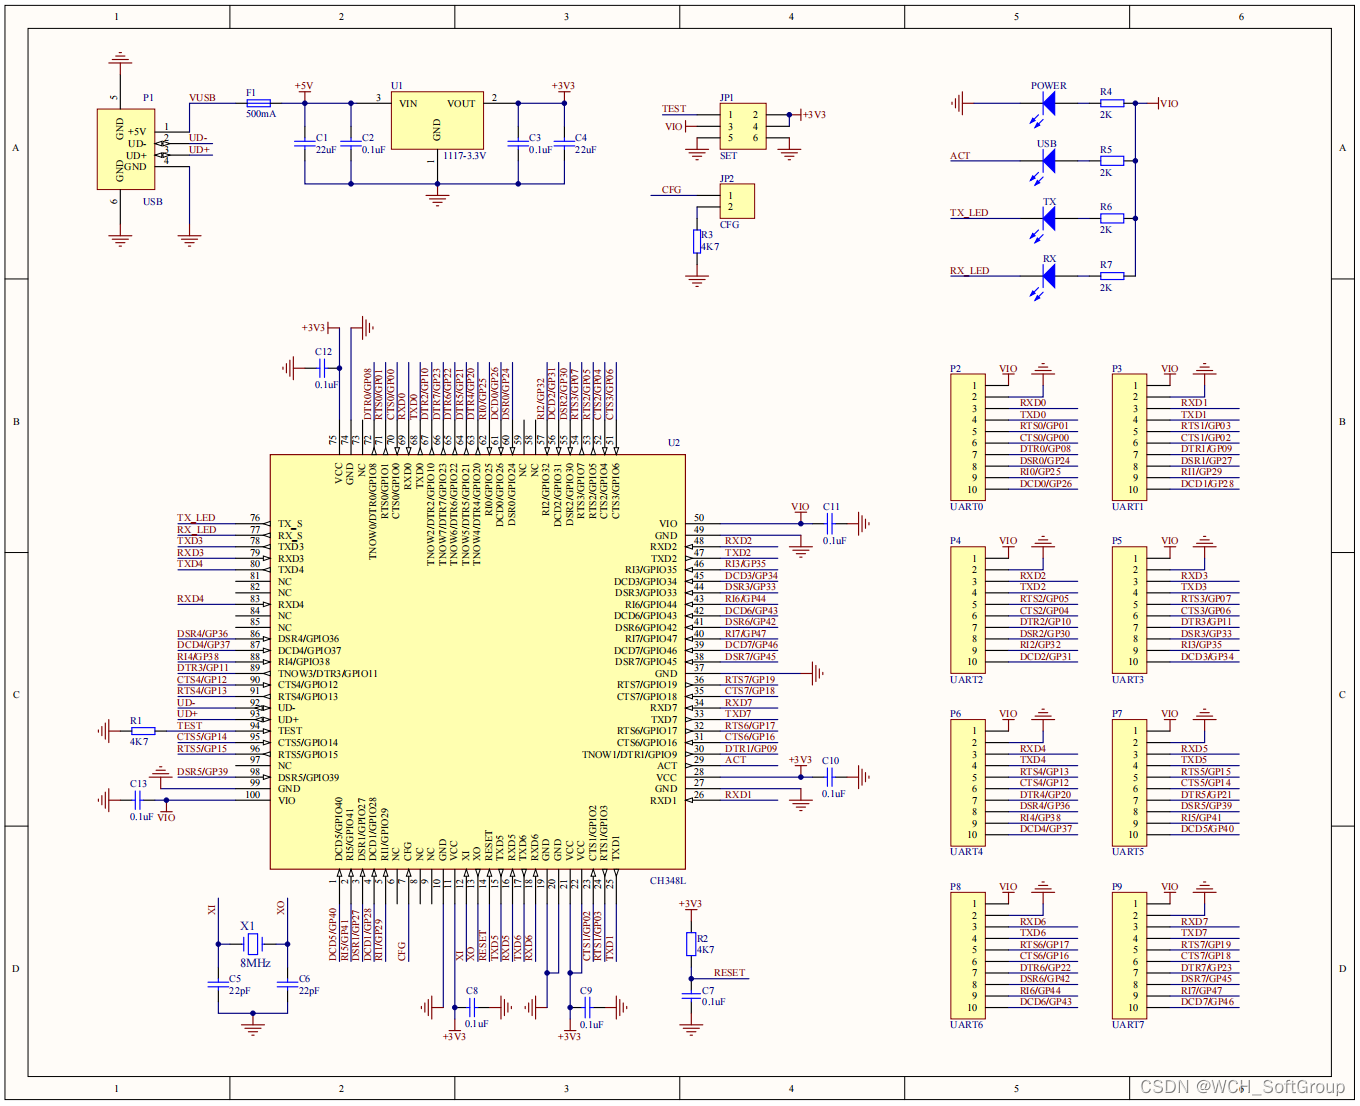
Task: Select capacitor C4 22uF
Action: (564, 144)
